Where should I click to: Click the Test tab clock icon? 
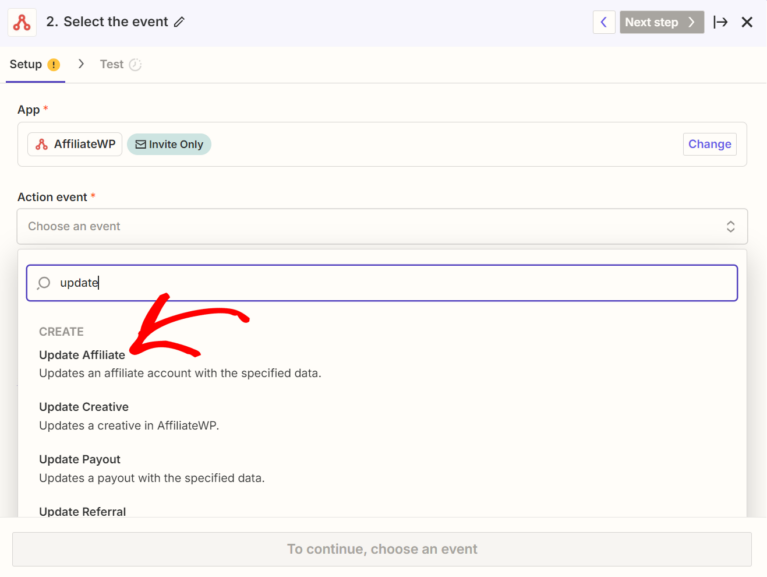(135, 65)
